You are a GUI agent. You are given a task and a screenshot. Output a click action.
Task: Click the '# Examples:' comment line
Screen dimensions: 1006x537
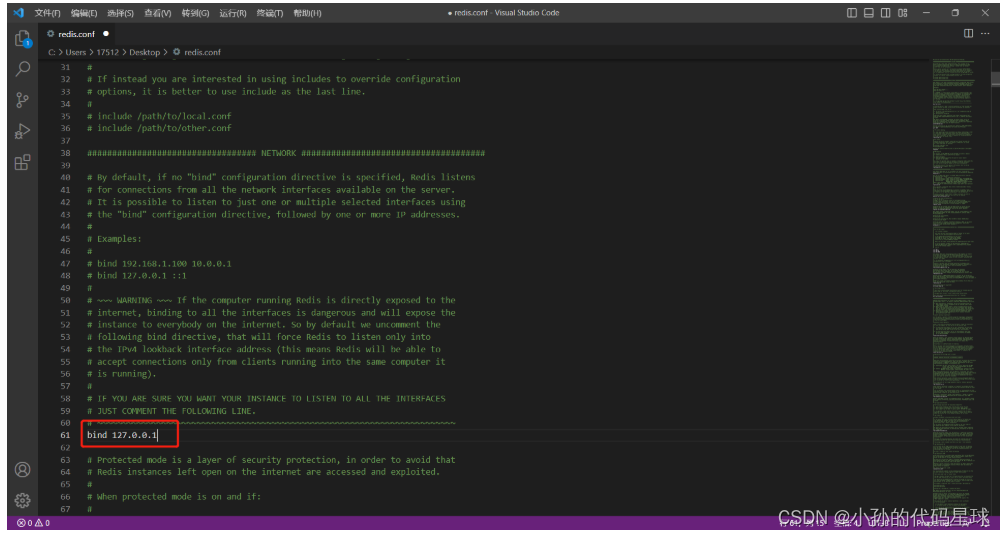[114, 239]
